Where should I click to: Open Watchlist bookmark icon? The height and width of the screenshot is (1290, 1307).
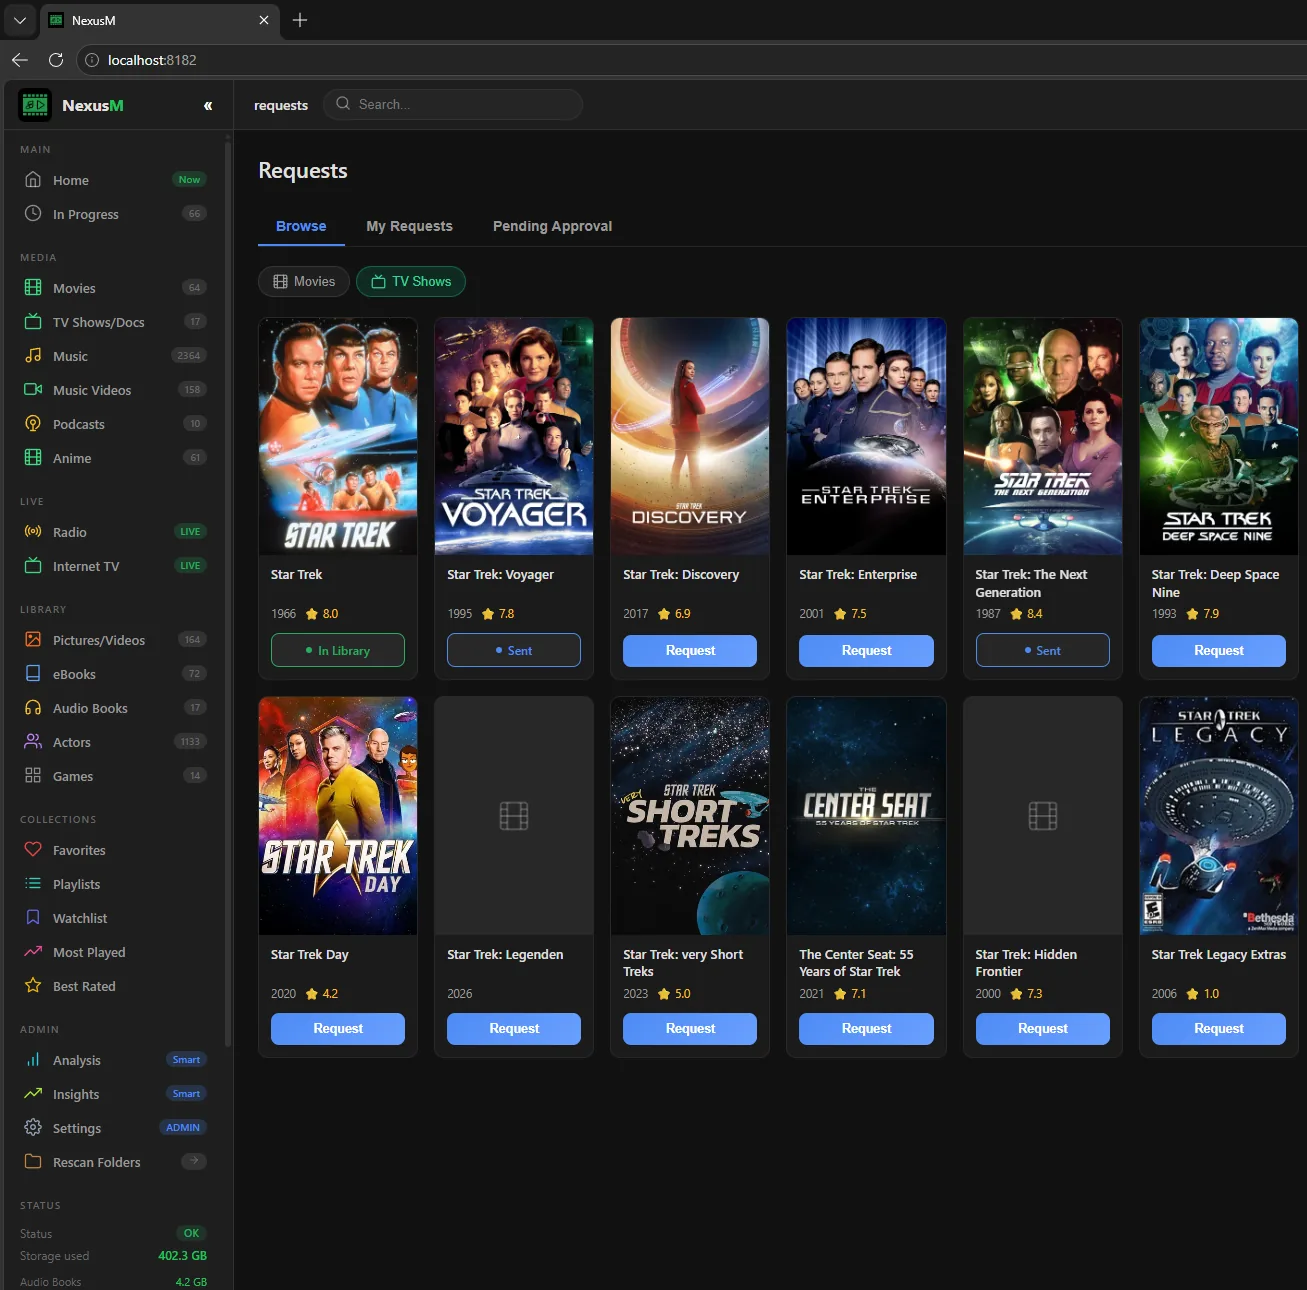33,918
